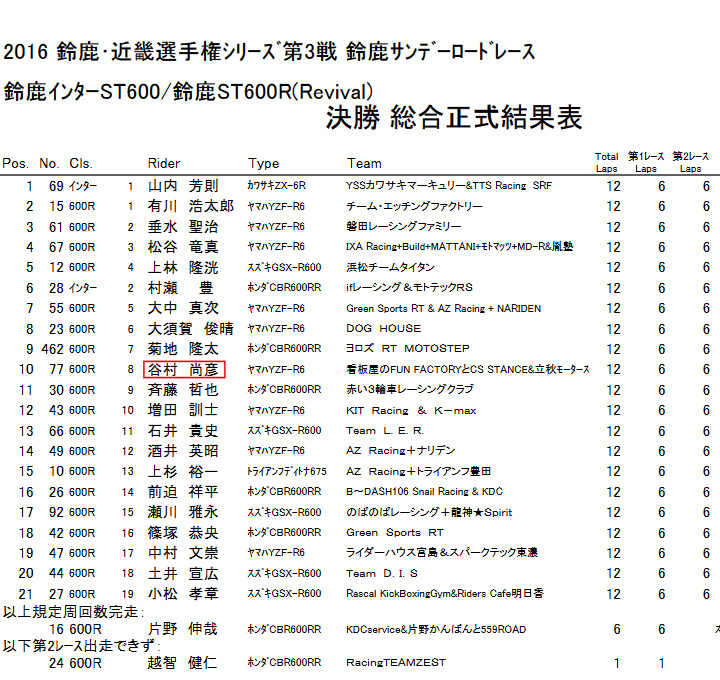Select rider name 小松 孝章

pyautogui.click(x=183, y=594)
